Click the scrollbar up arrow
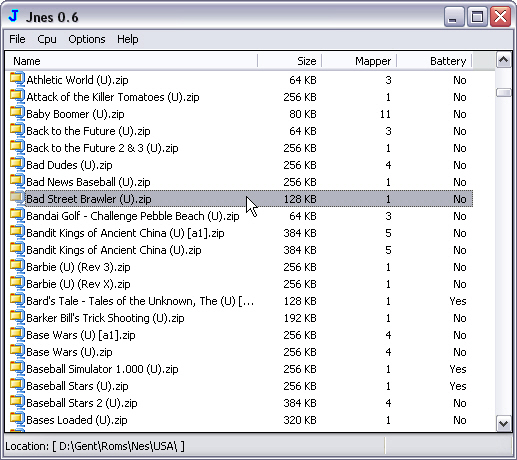This screenshot has width=517, height=460. [503, 60]
